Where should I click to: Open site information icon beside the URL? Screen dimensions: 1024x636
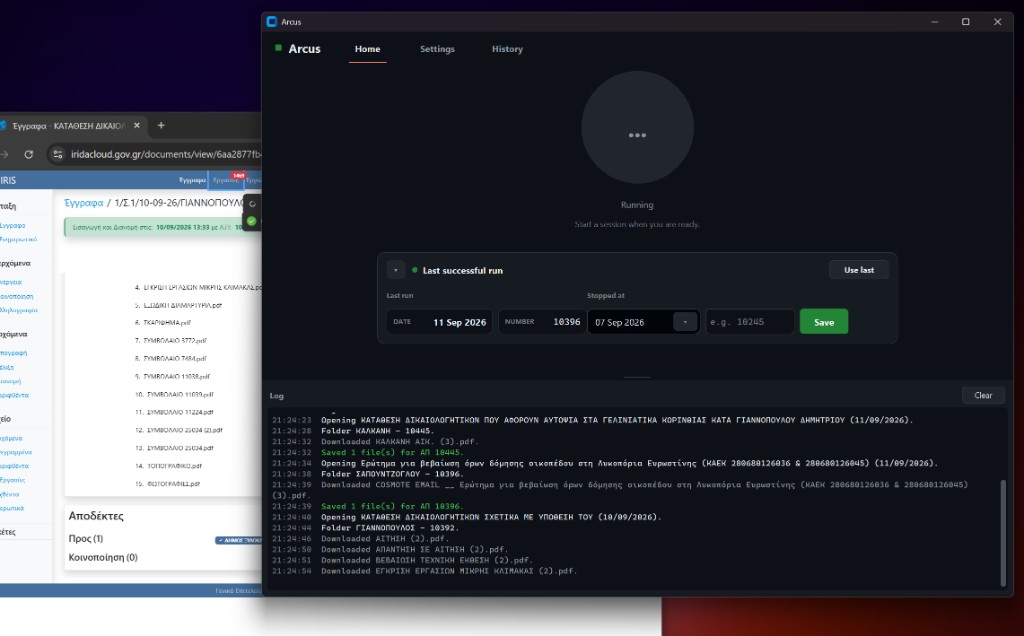pos(58,154)
